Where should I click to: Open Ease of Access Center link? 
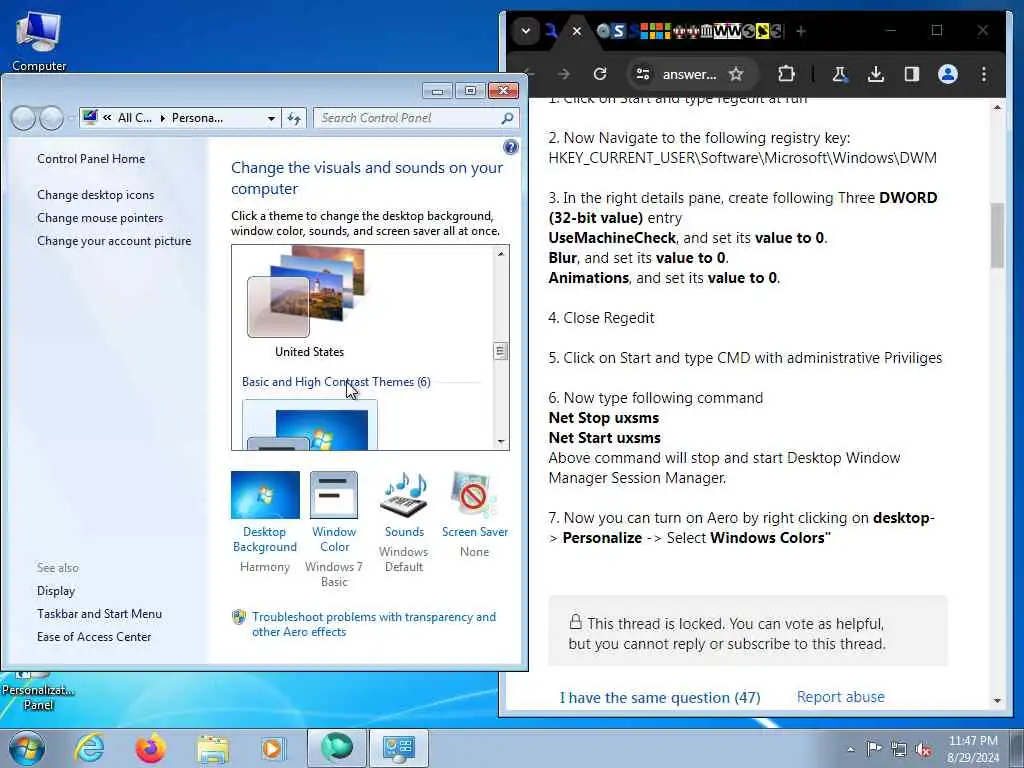93,637
